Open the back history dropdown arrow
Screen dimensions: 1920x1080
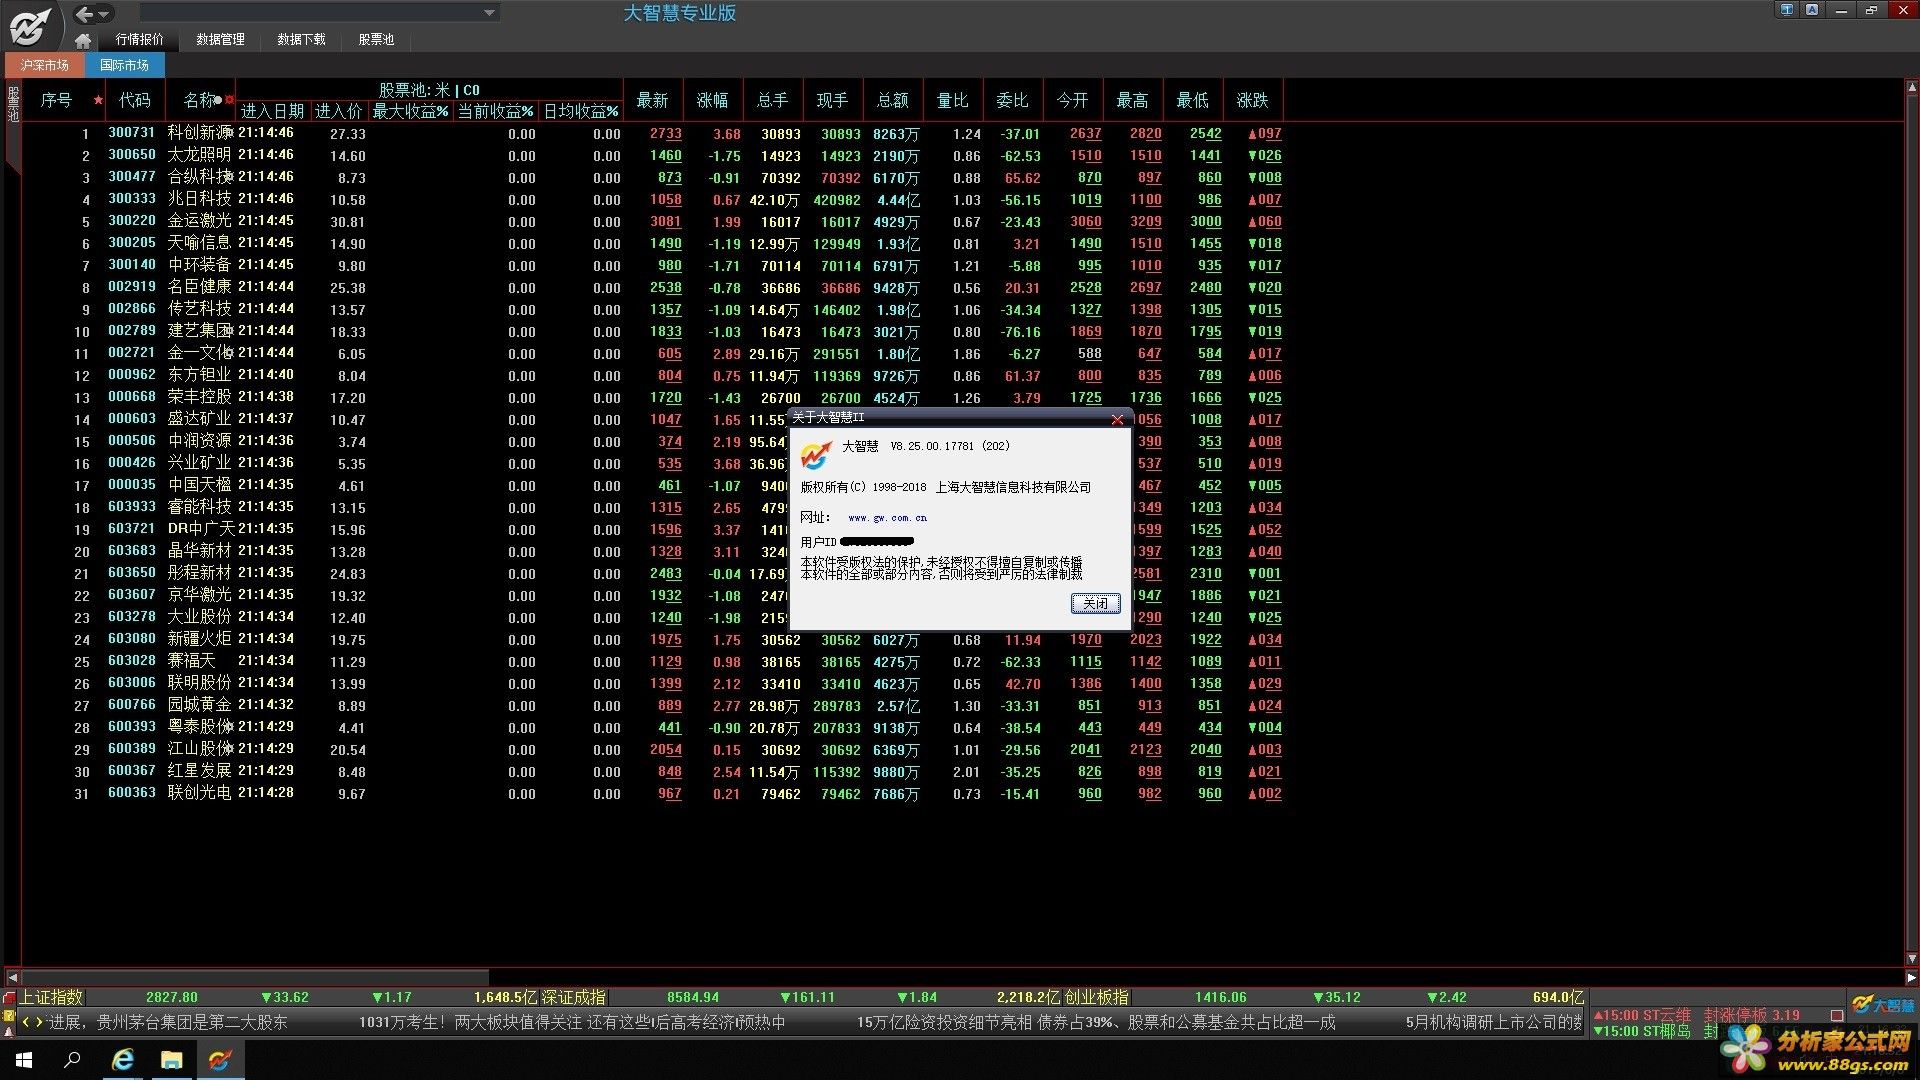[104, 14]
